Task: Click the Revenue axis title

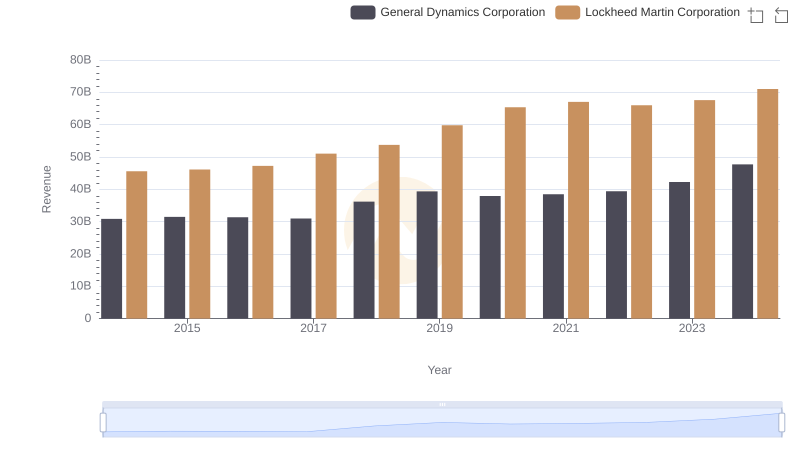Action: click(46, 189)
